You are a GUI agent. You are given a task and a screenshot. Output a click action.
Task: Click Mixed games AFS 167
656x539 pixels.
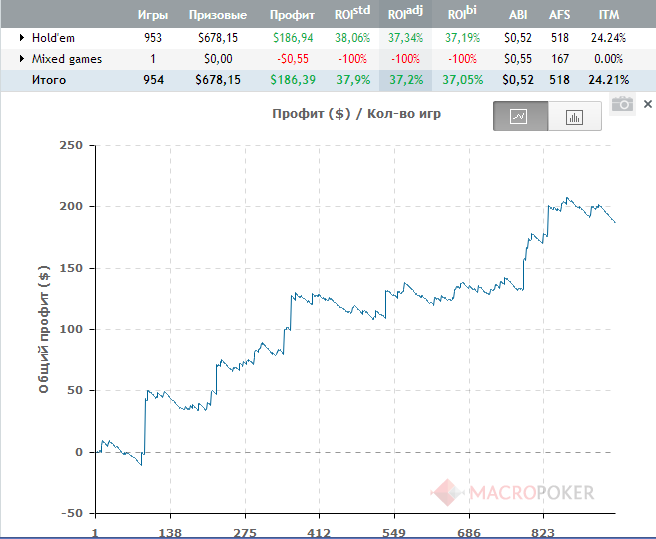(x=560, y=59)
